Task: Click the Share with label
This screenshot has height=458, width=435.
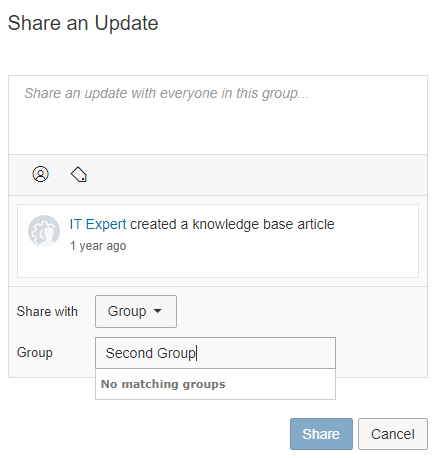Action: click(x=47, y=311)
